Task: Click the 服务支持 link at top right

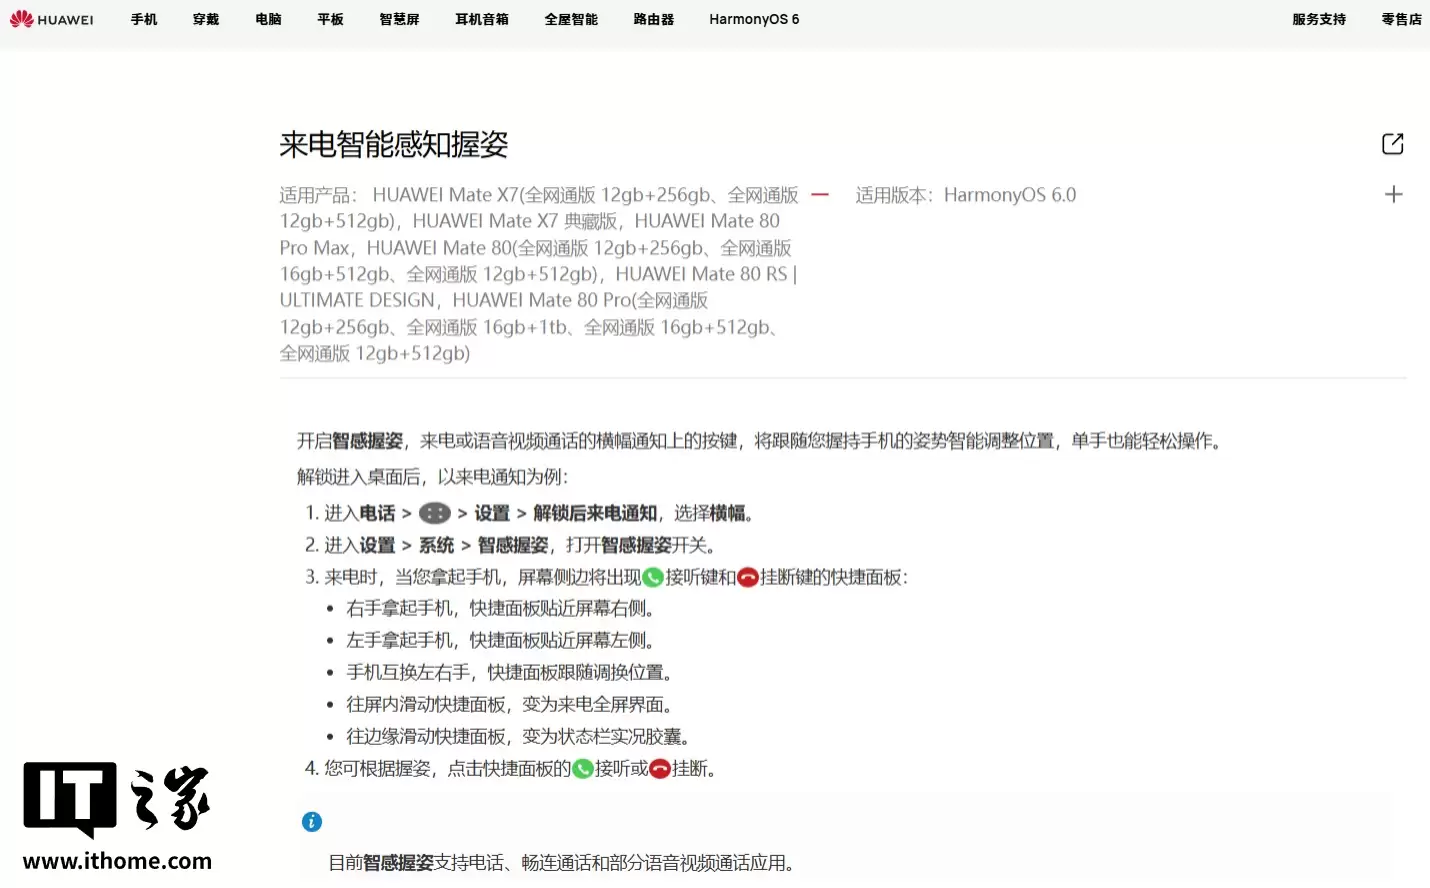Action: [1318, 18]
